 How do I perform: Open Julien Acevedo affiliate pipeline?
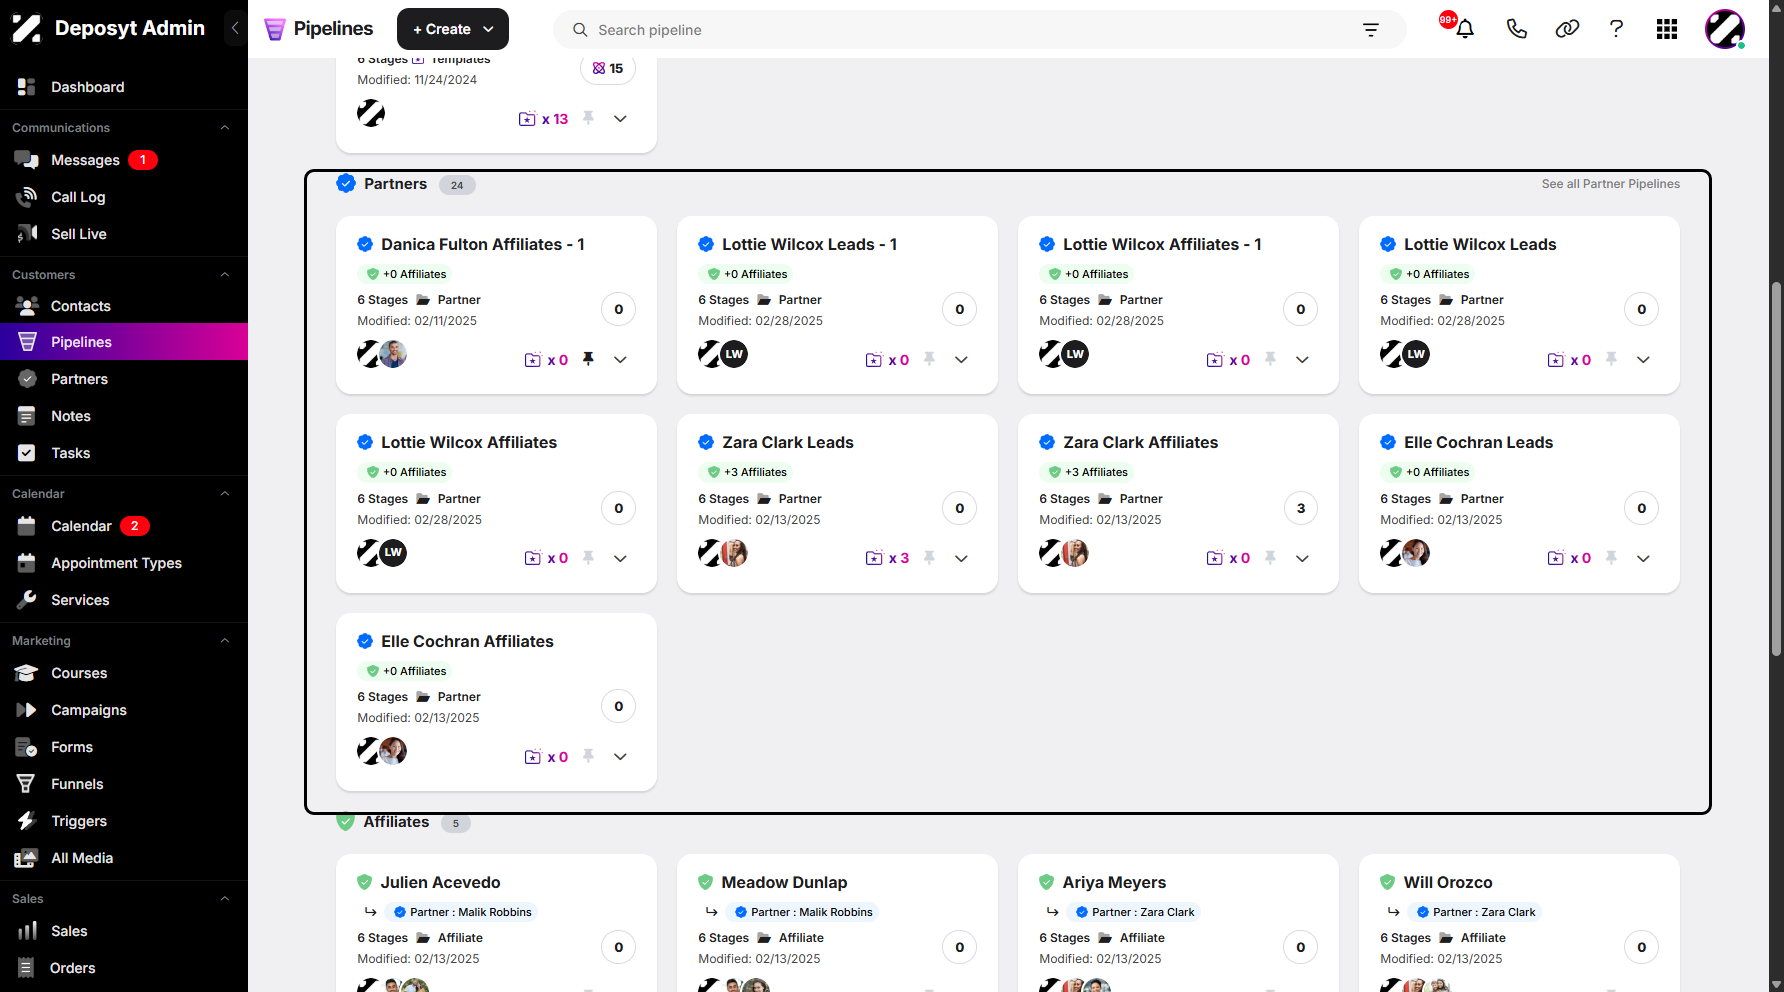tap(440, 882)
